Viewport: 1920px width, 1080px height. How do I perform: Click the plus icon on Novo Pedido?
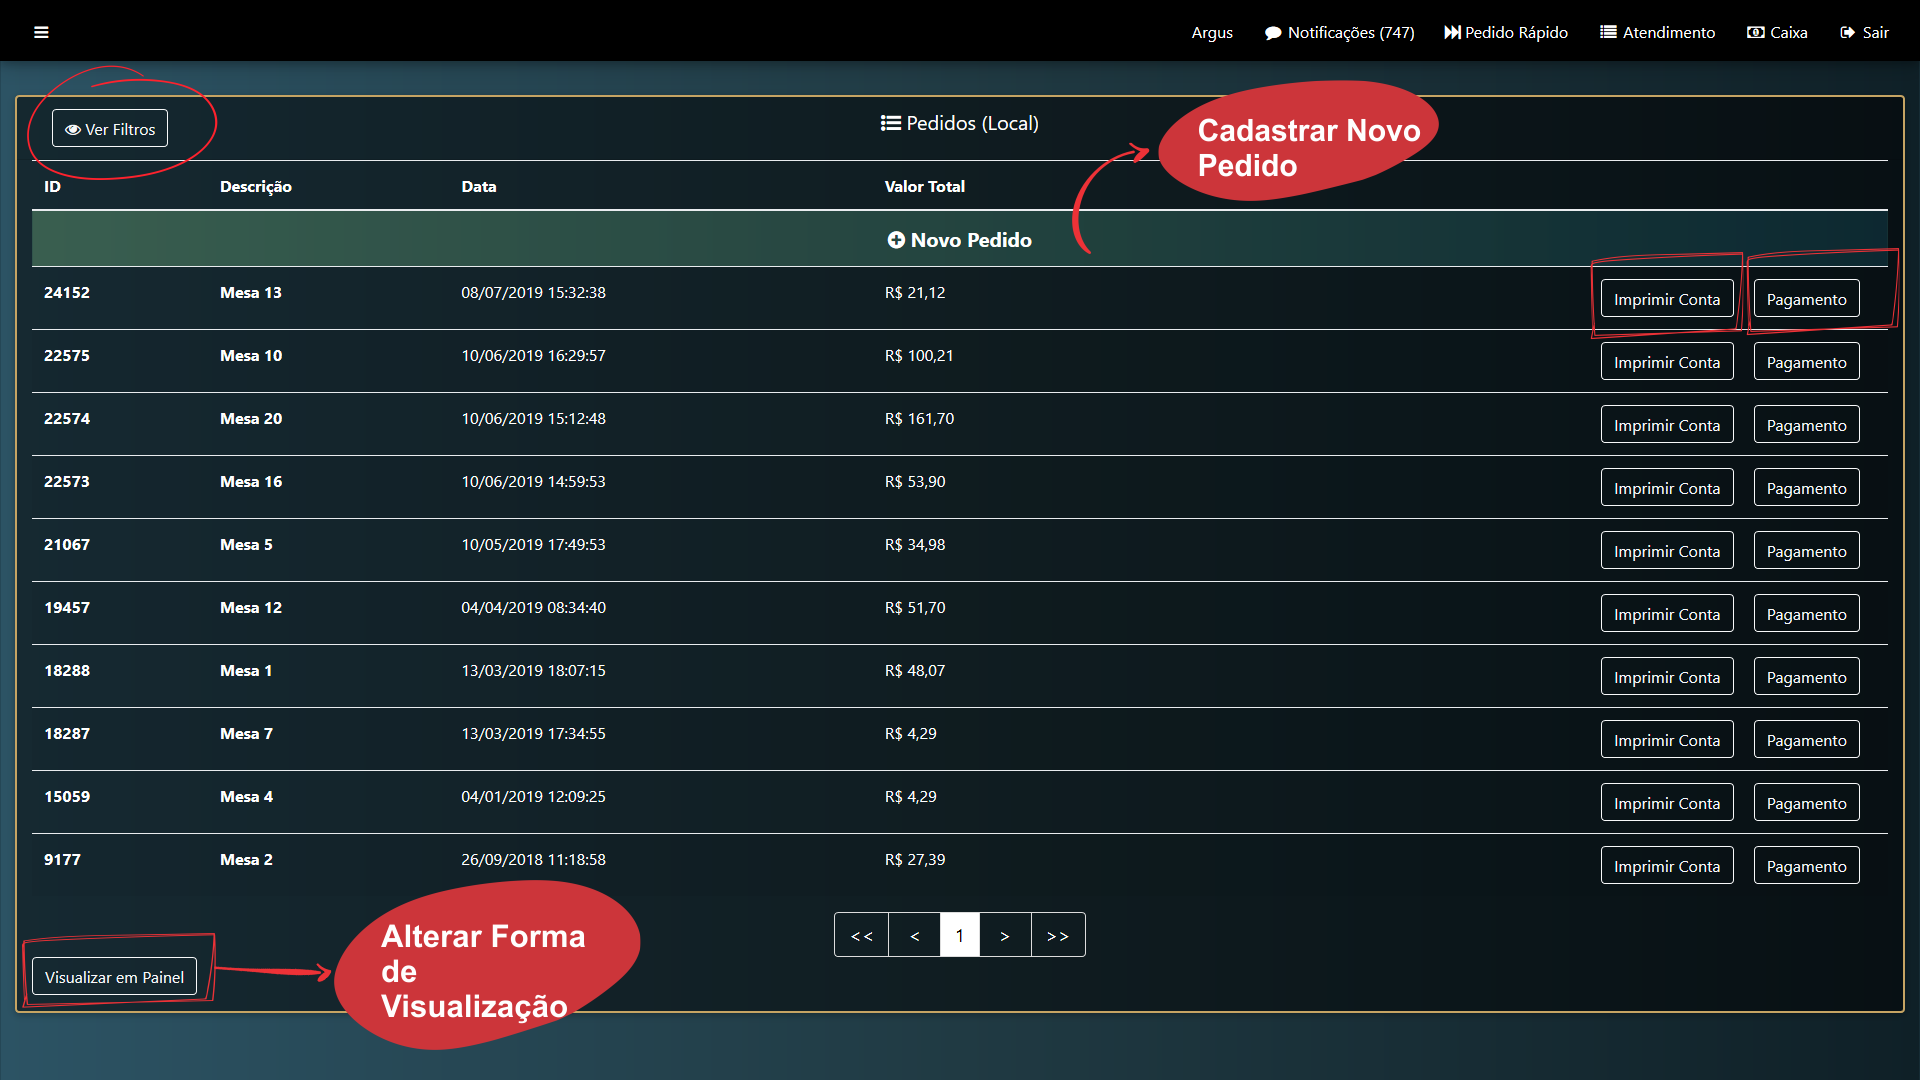pos(896,240)
